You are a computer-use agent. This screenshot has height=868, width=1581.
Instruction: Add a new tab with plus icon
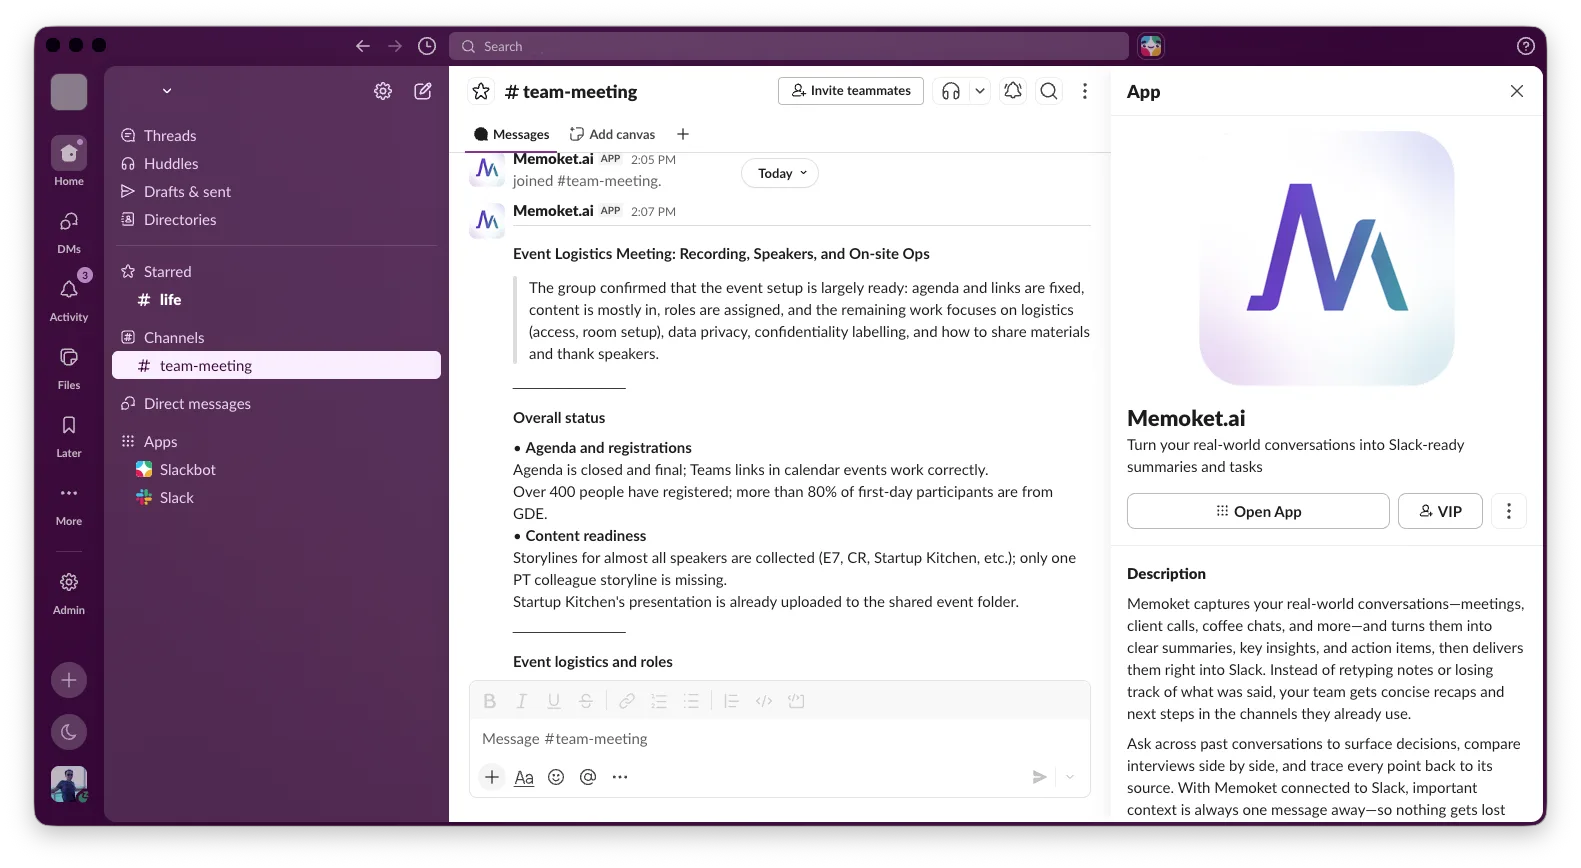pos(683,134)
